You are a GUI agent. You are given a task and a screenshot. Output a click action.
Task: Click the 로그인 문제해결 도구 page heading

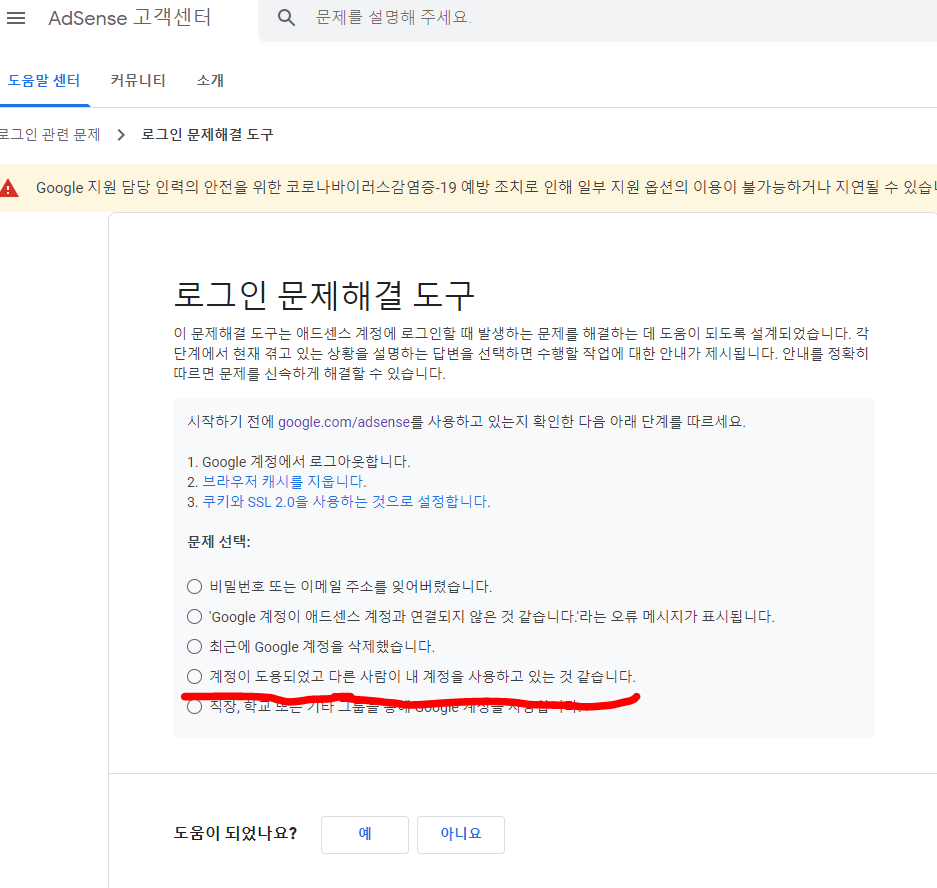[x=324, y=295]
